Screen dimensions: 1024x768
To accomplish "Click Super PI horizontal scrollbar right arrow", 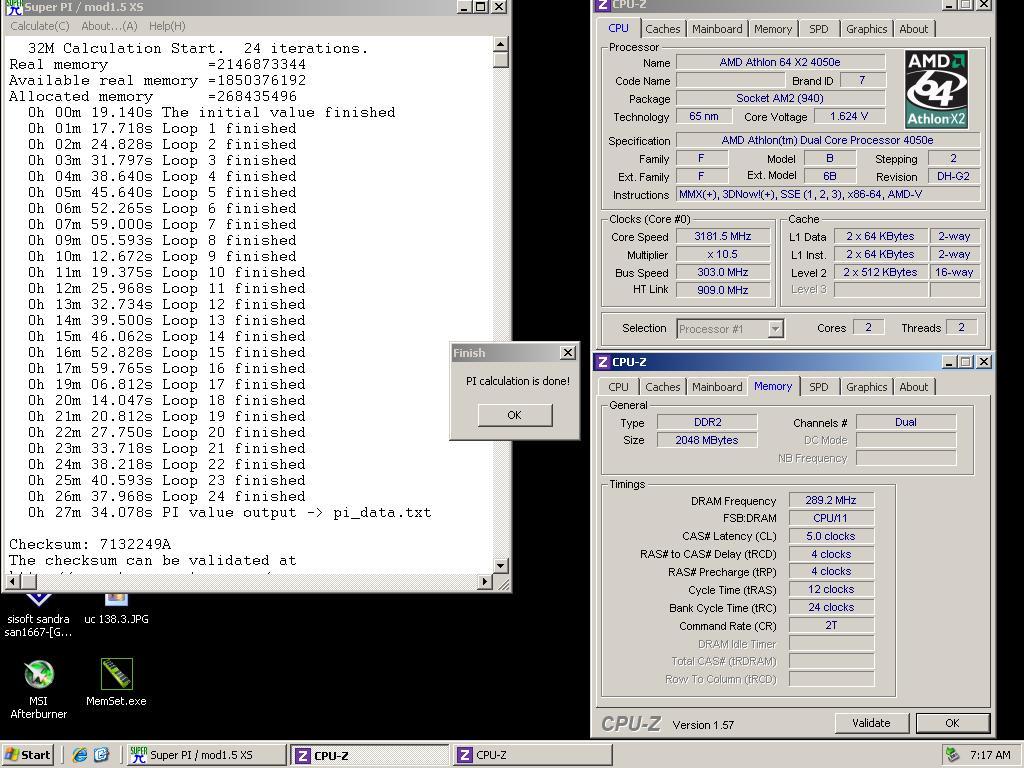I will [485, 581].
